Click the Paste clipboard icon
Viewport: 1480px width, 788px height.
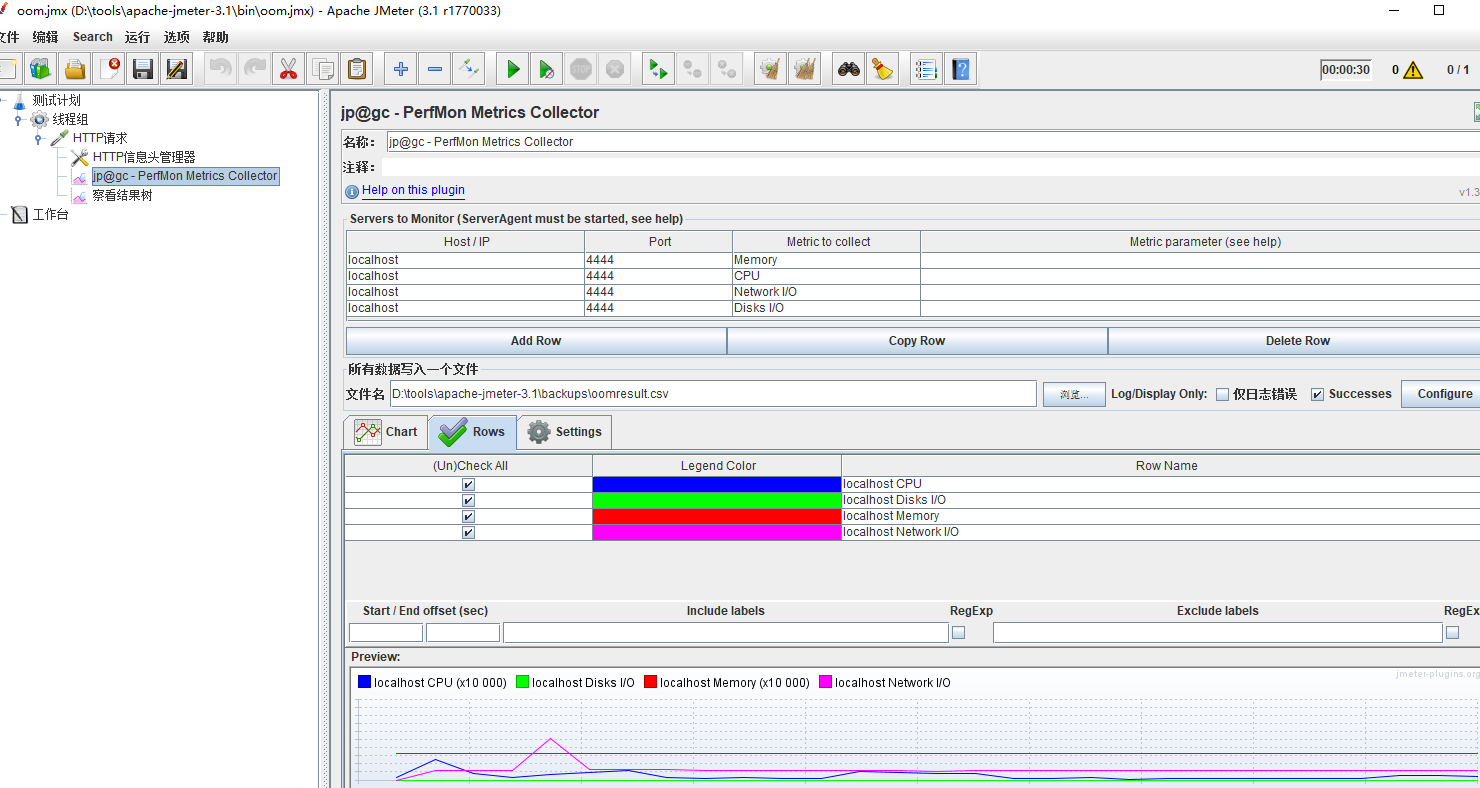coord(357,69)
